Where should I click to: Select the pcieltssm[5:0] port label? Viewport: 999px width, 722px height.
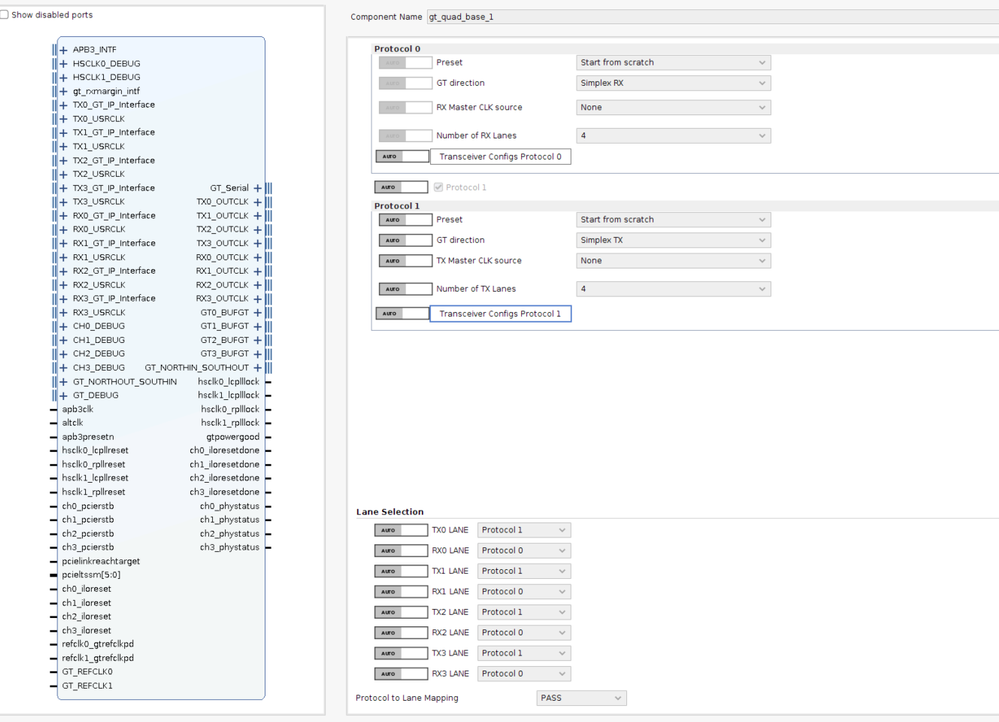[x=91, y=575]
